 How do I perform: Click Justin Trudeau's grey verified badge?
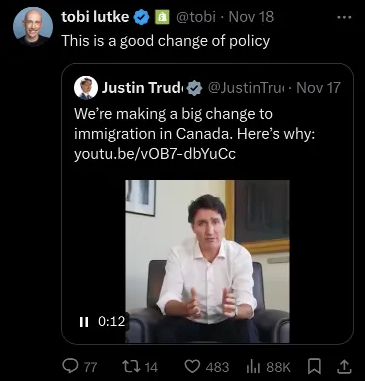click(x=195, y=88)
